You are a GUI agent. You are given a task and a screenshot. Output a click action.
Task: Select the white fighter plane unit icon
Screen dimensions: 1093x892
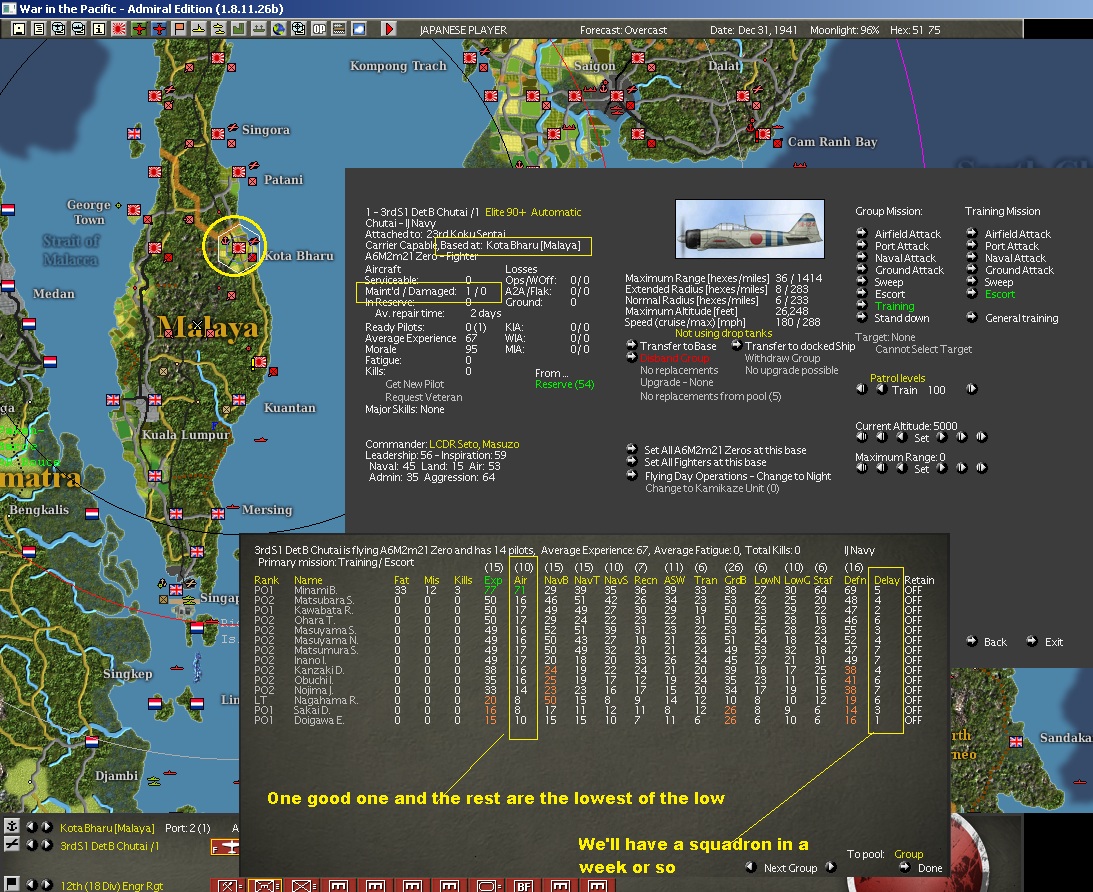(225, 847)
